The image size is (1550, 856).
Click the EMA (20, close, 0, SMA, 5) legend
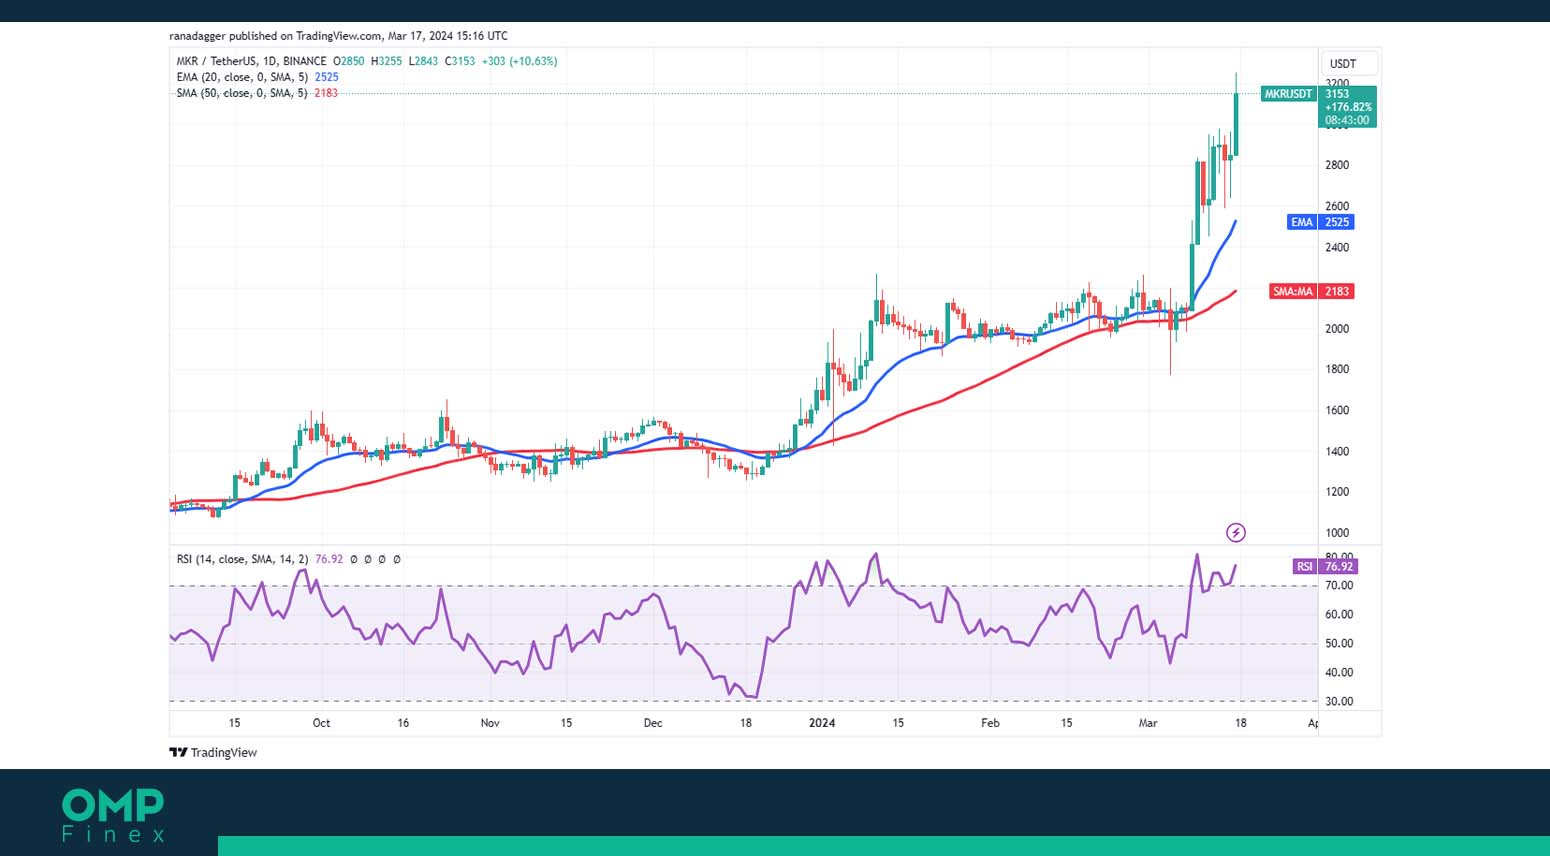[x=242, y=77]
